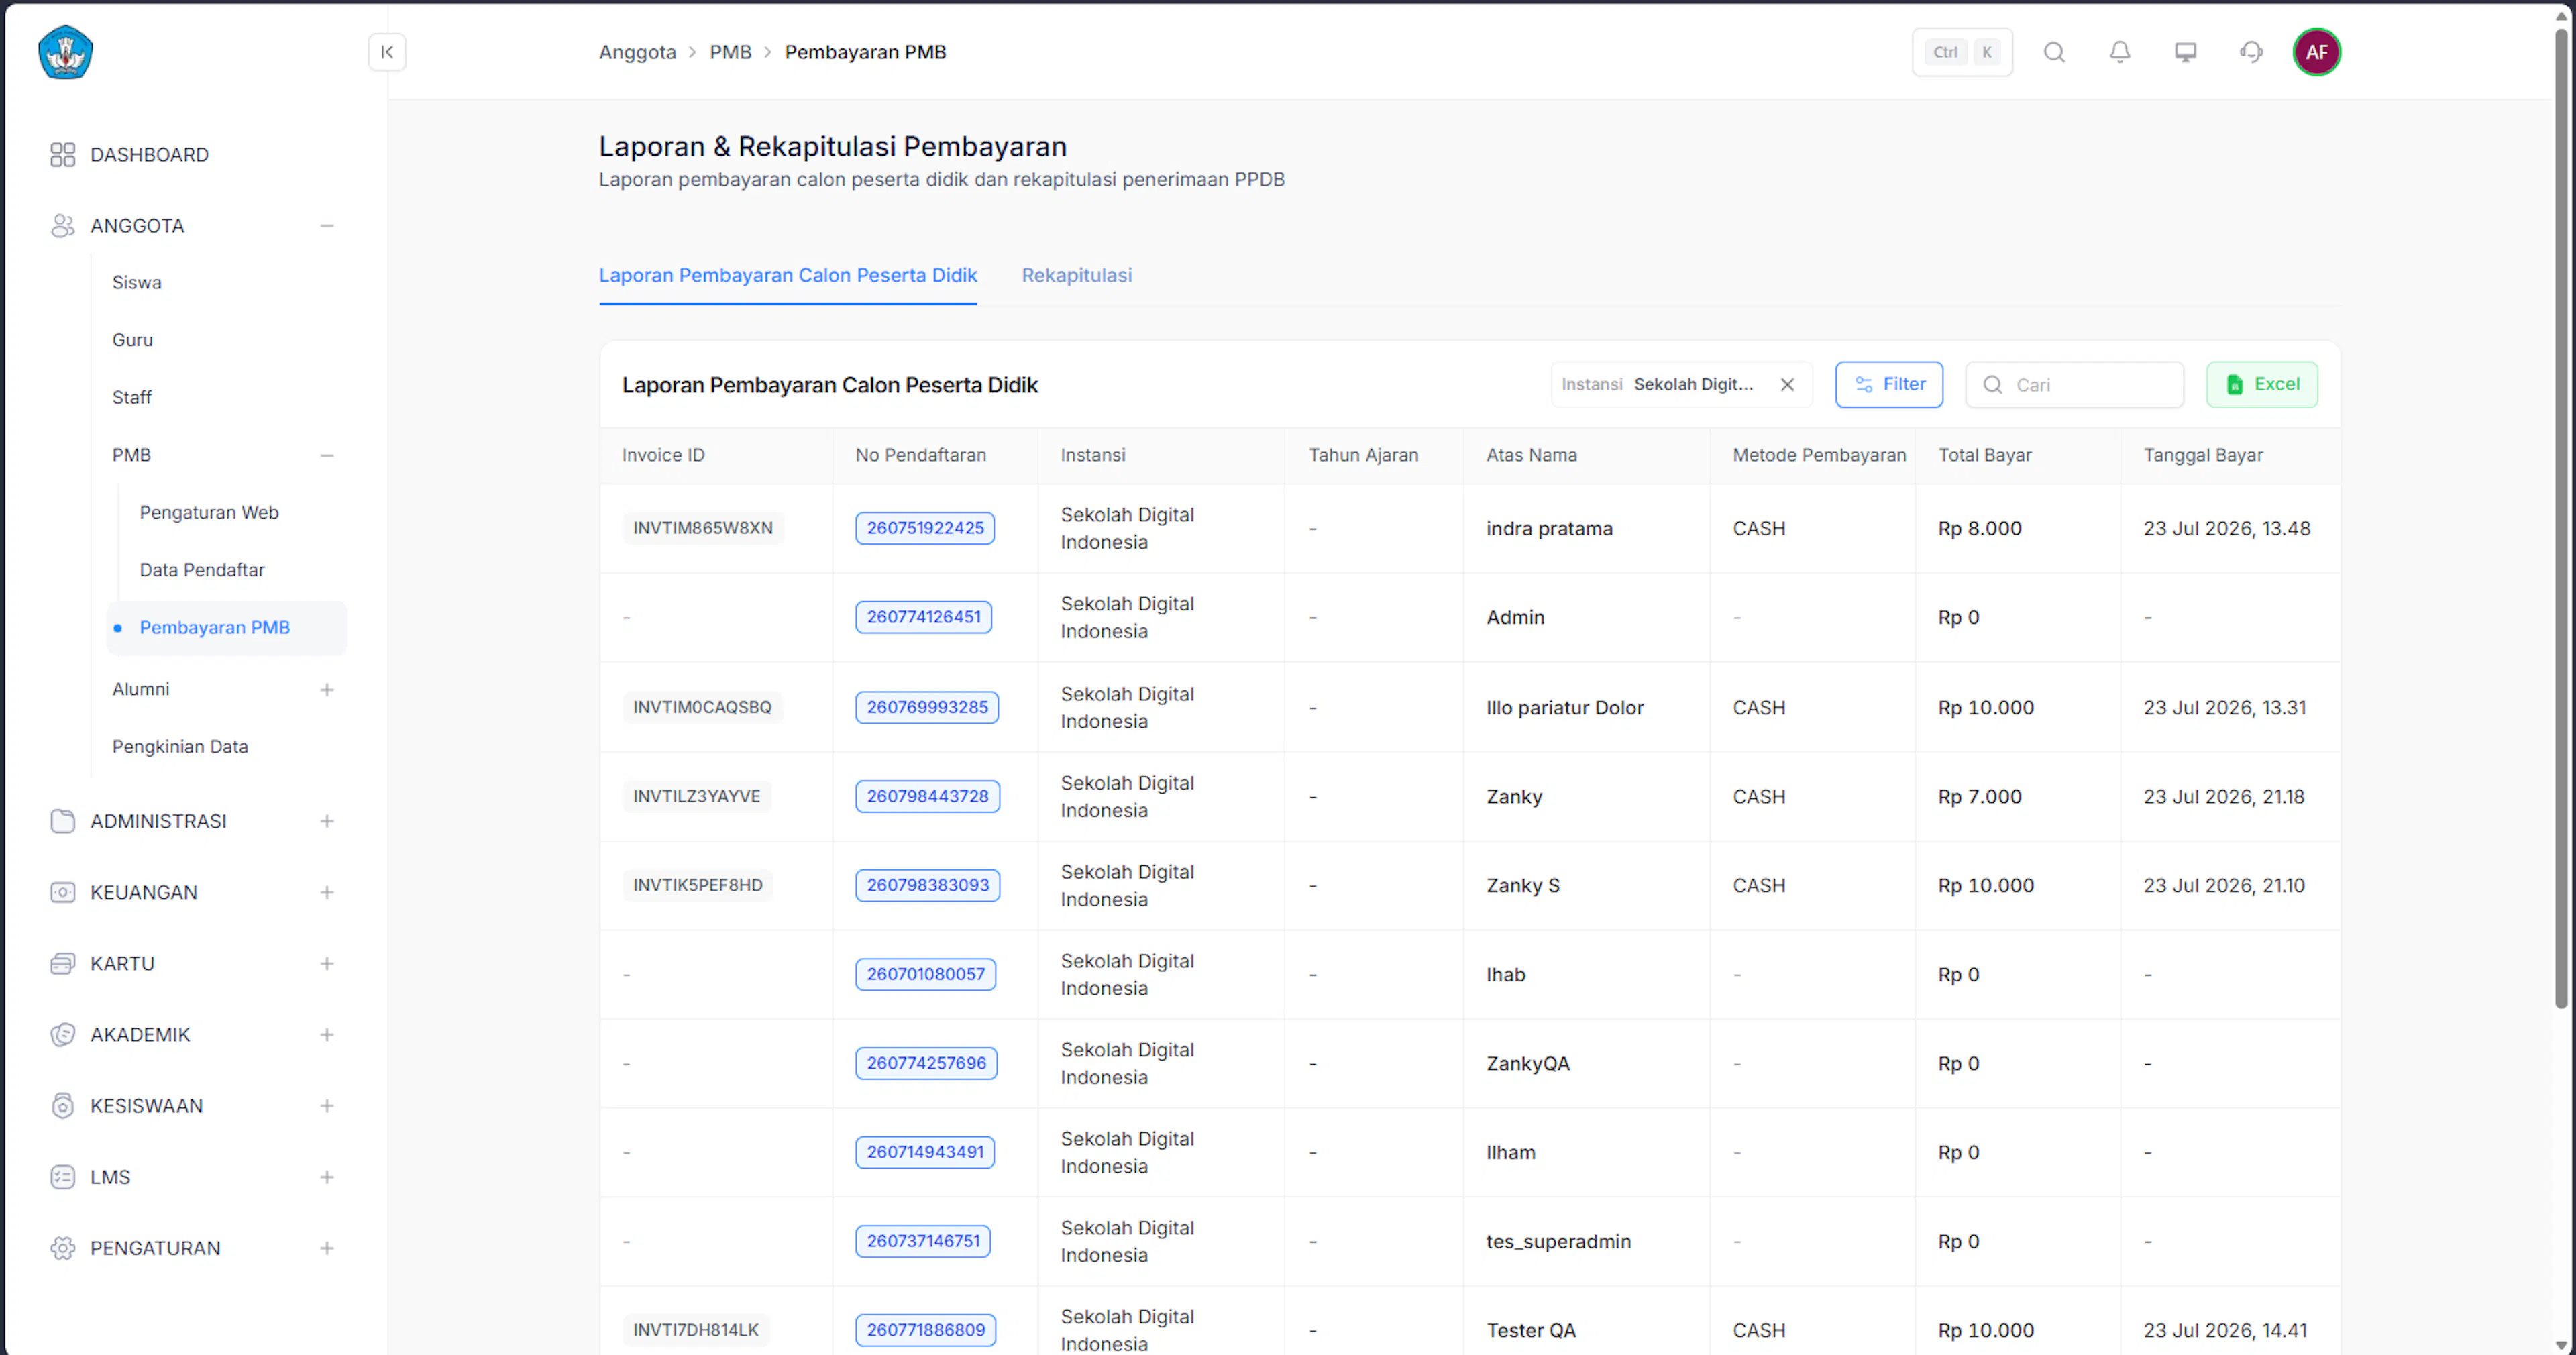Click the name indra pratama
This screenshot has width=2576, height=1355.
(1549, 528)
